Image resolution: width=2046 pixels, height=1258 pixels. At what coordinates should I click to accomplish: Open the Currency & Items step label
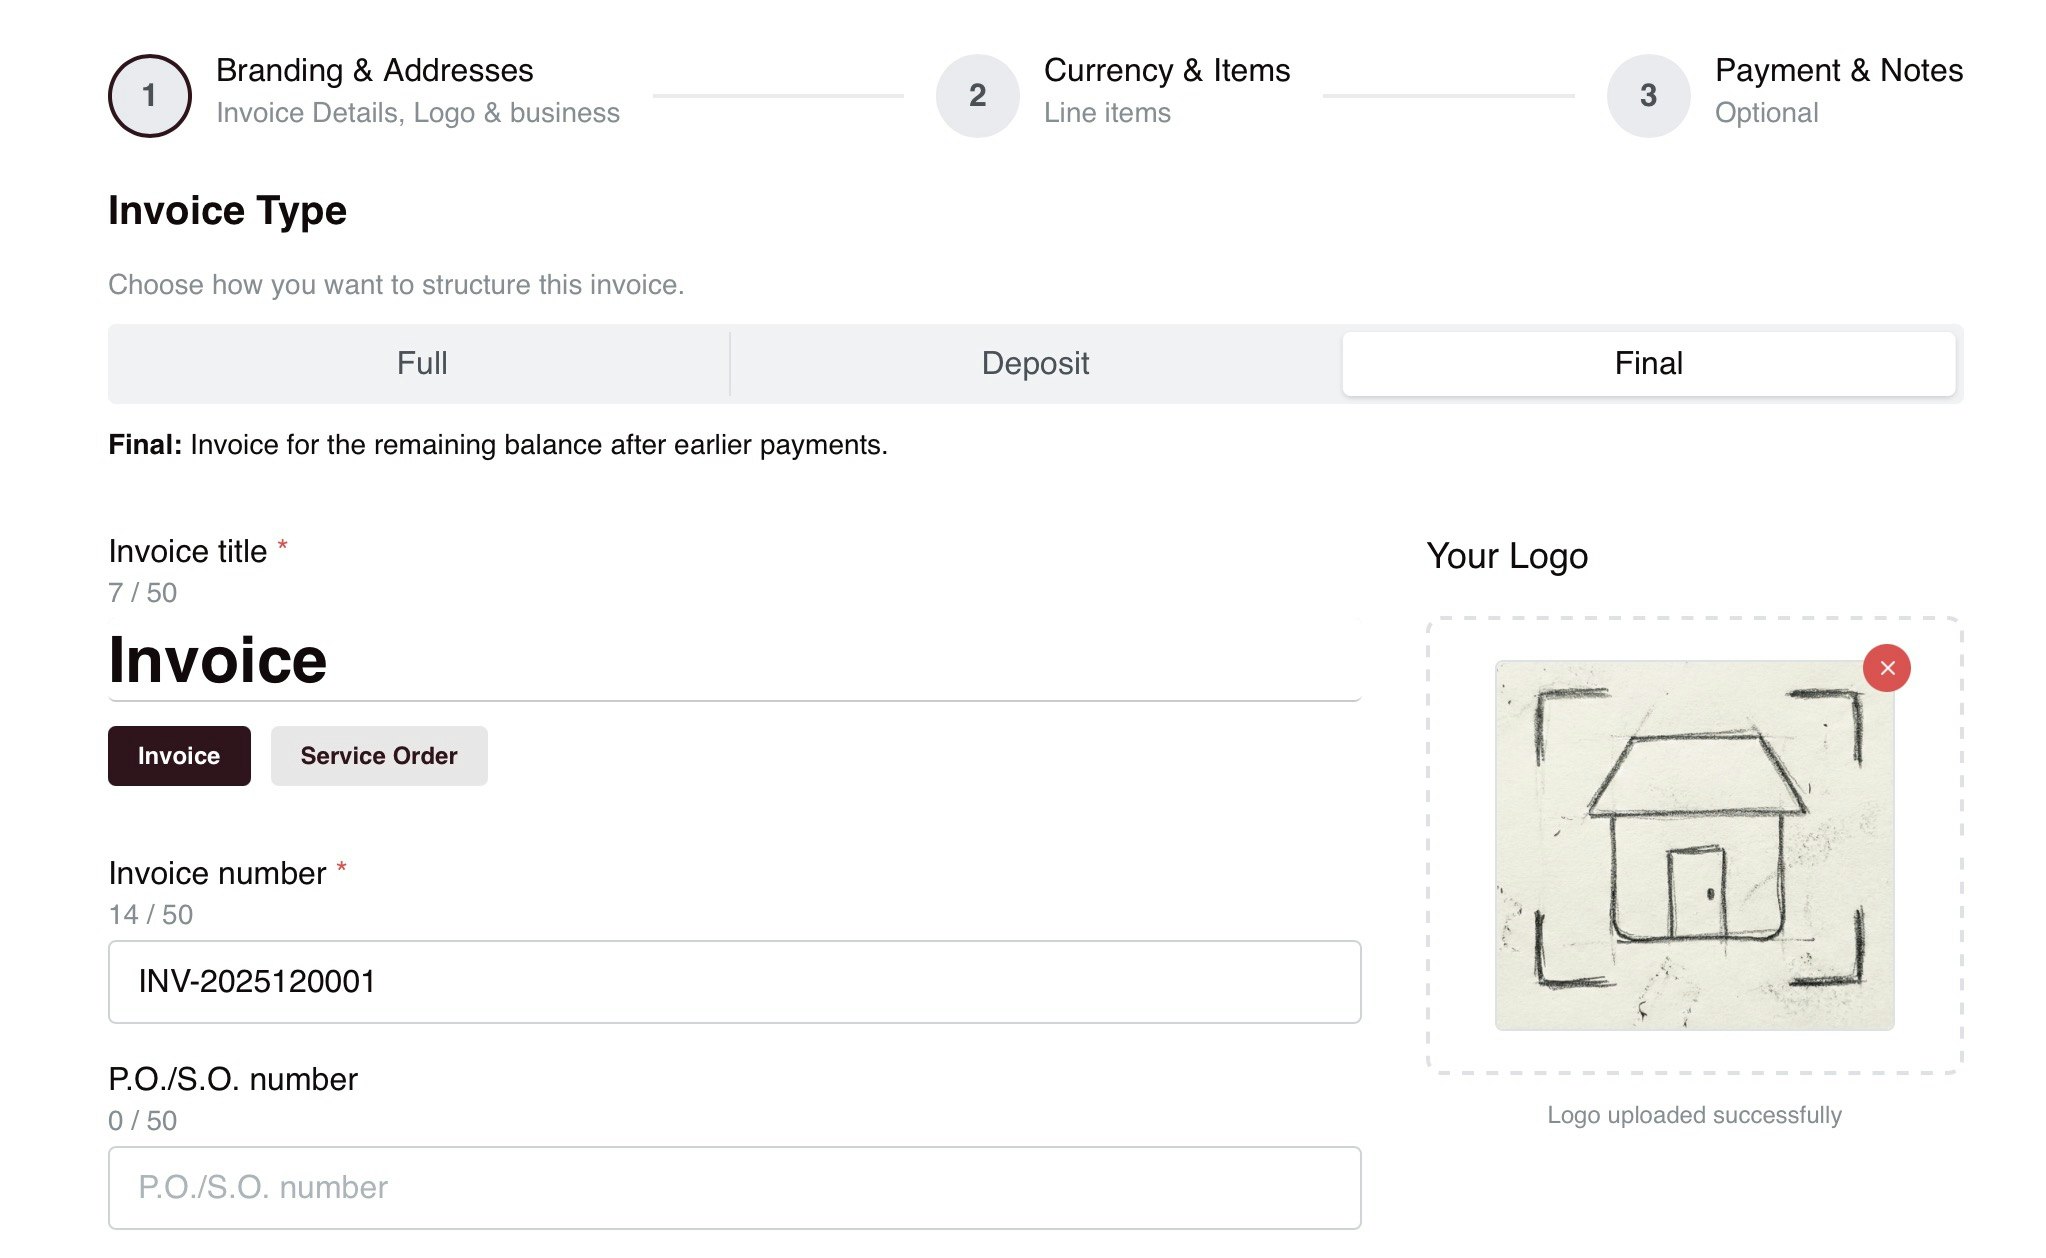[x=1166, y=70]
